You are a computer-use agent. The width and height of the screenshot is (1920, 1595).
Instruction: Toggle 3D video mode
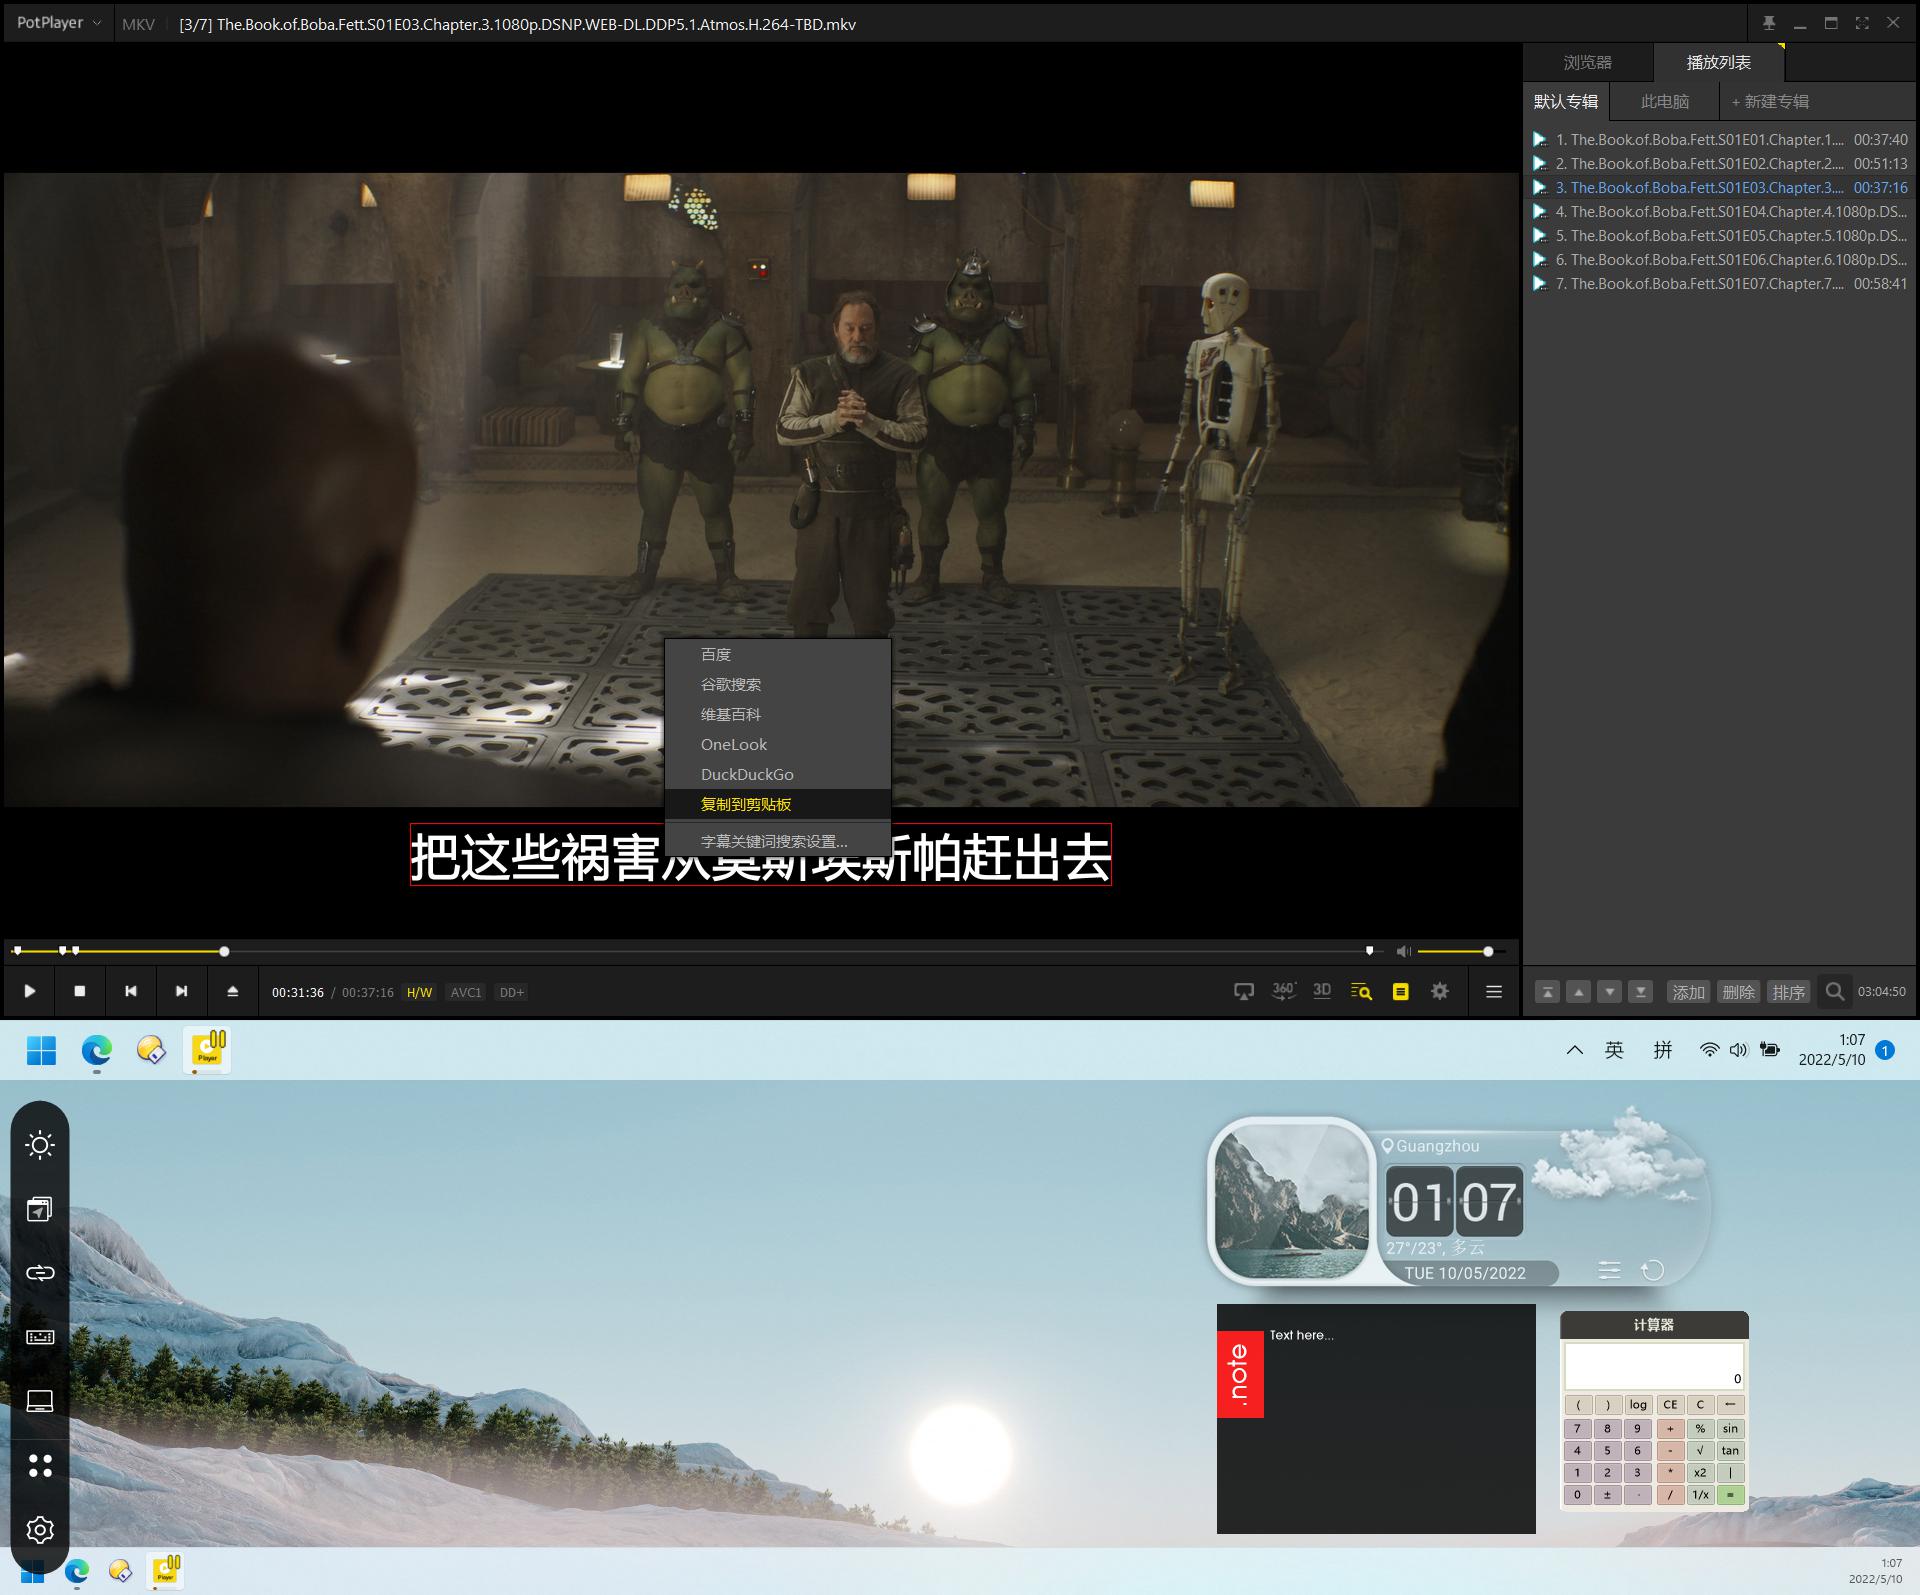tap(1322, 991)
